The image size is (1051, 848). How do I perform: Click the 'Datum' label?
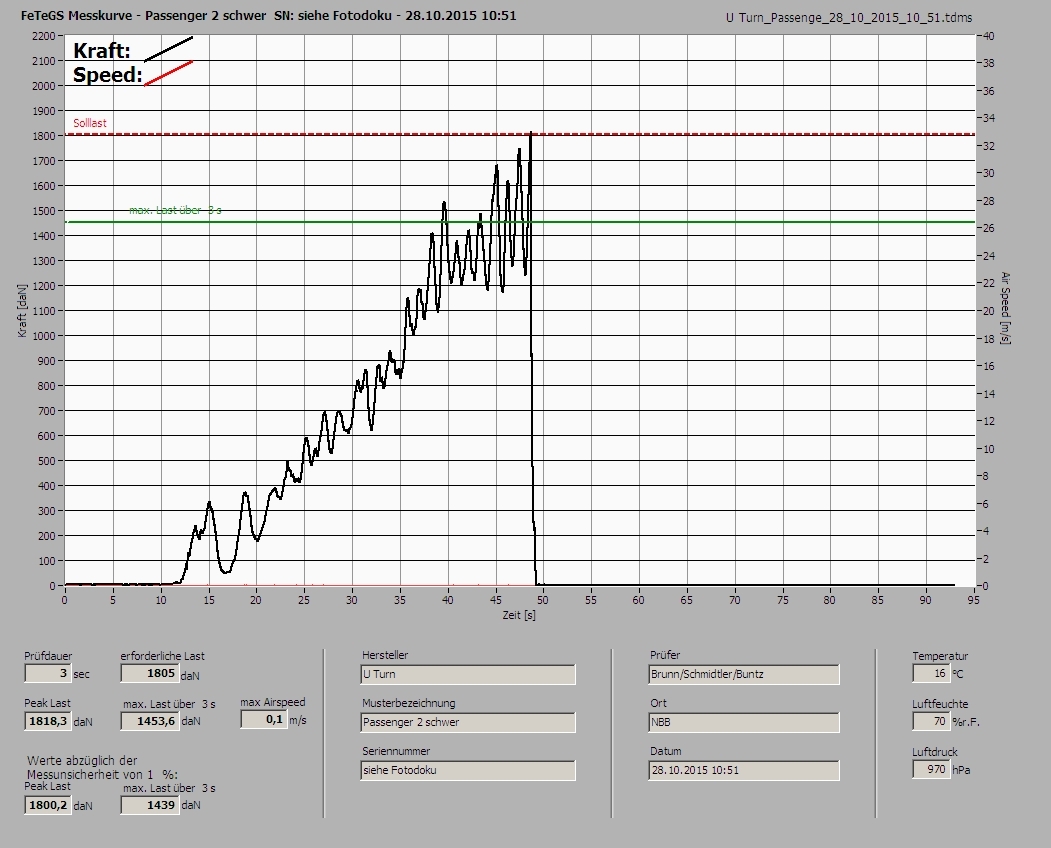[x=666, y=751]
